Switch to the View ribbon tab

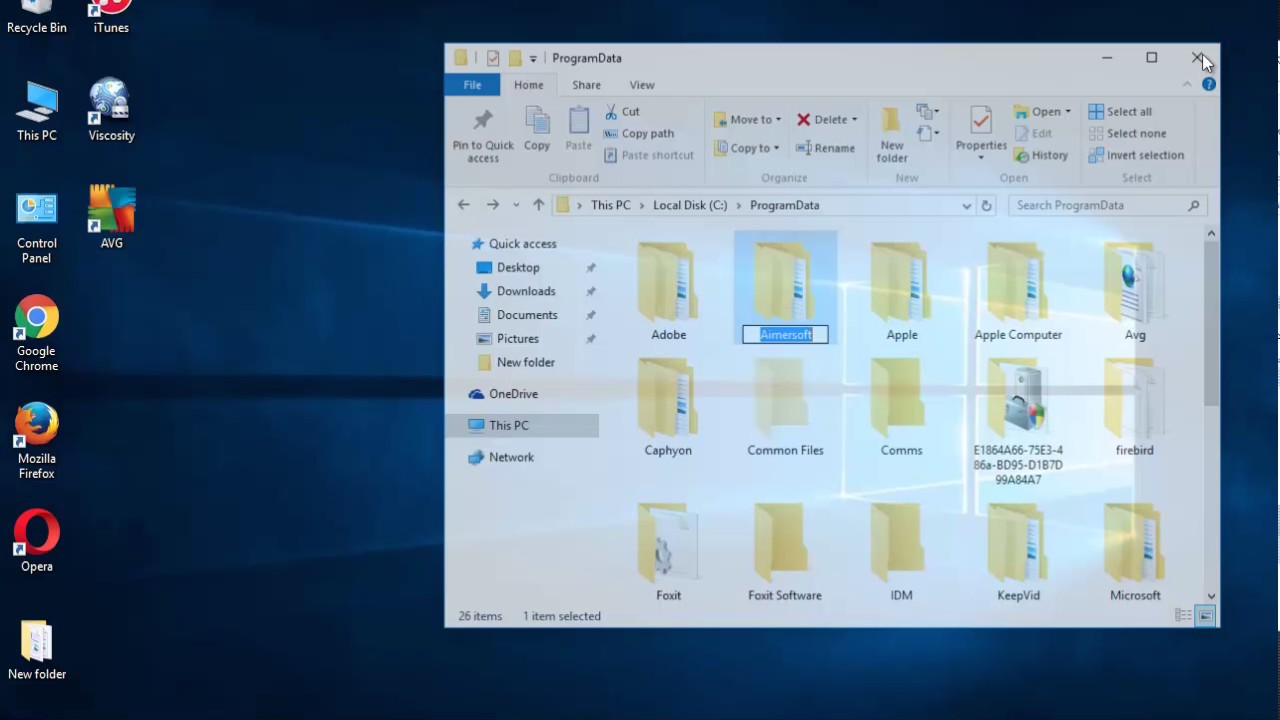pyautogui.click(x=642, y=86)
